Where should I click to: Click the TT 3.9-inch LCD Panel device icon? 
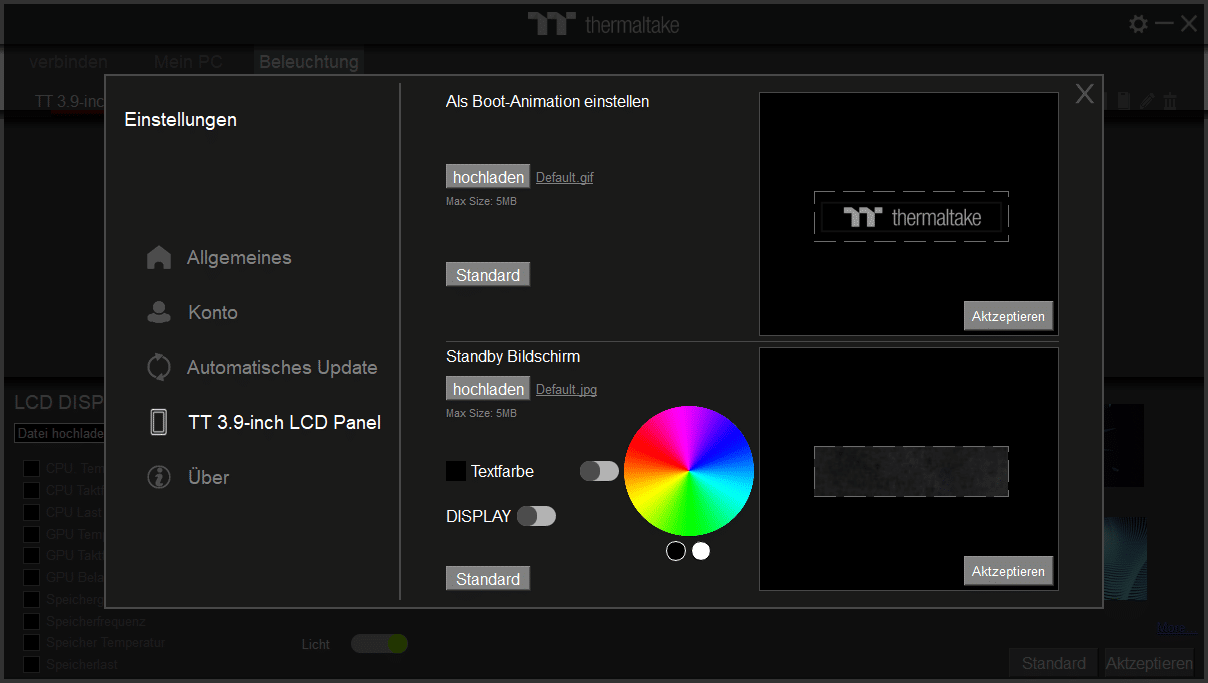(x=158, y=422)
